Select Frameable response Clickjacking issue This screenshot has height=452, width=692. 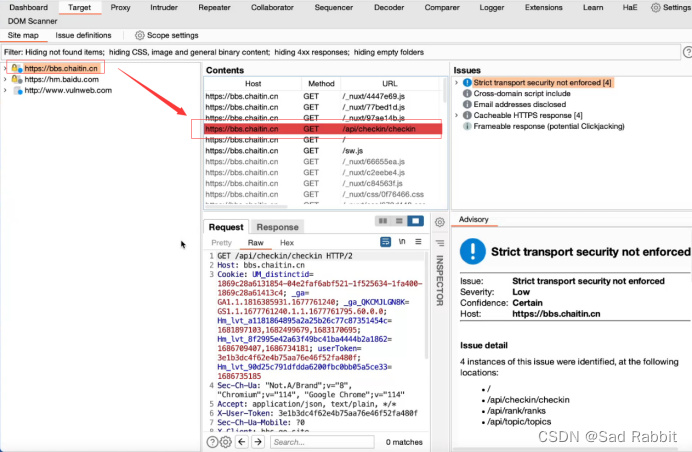pyautogui.click(x=549, y=126)
